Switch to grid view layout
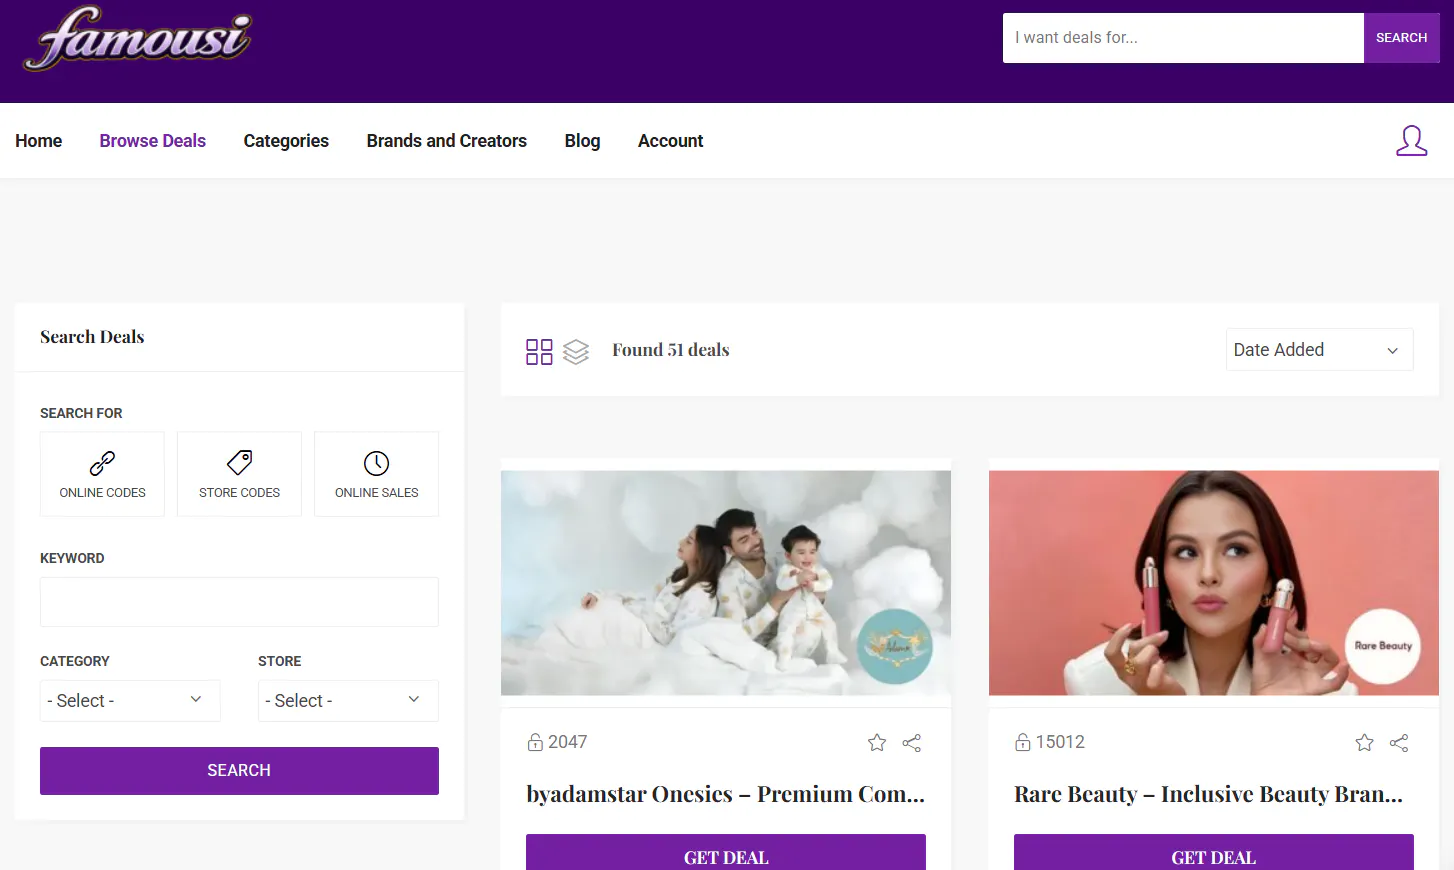Viewport: 1454px width, 870px height. (x=539, y=351)
